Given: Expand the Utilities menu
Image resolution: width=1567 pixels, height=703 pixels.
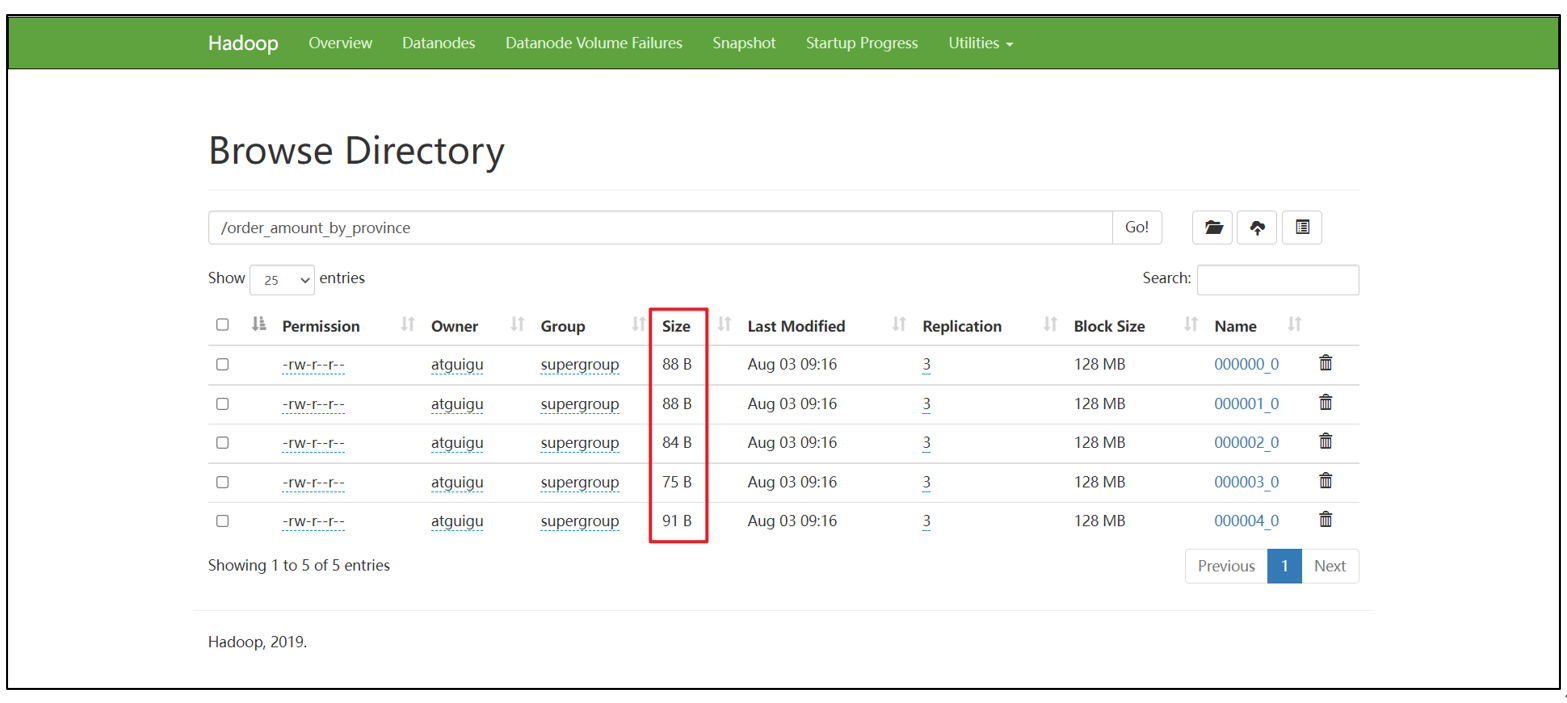Looking at the screenshot, I should (x=980, y=43).
